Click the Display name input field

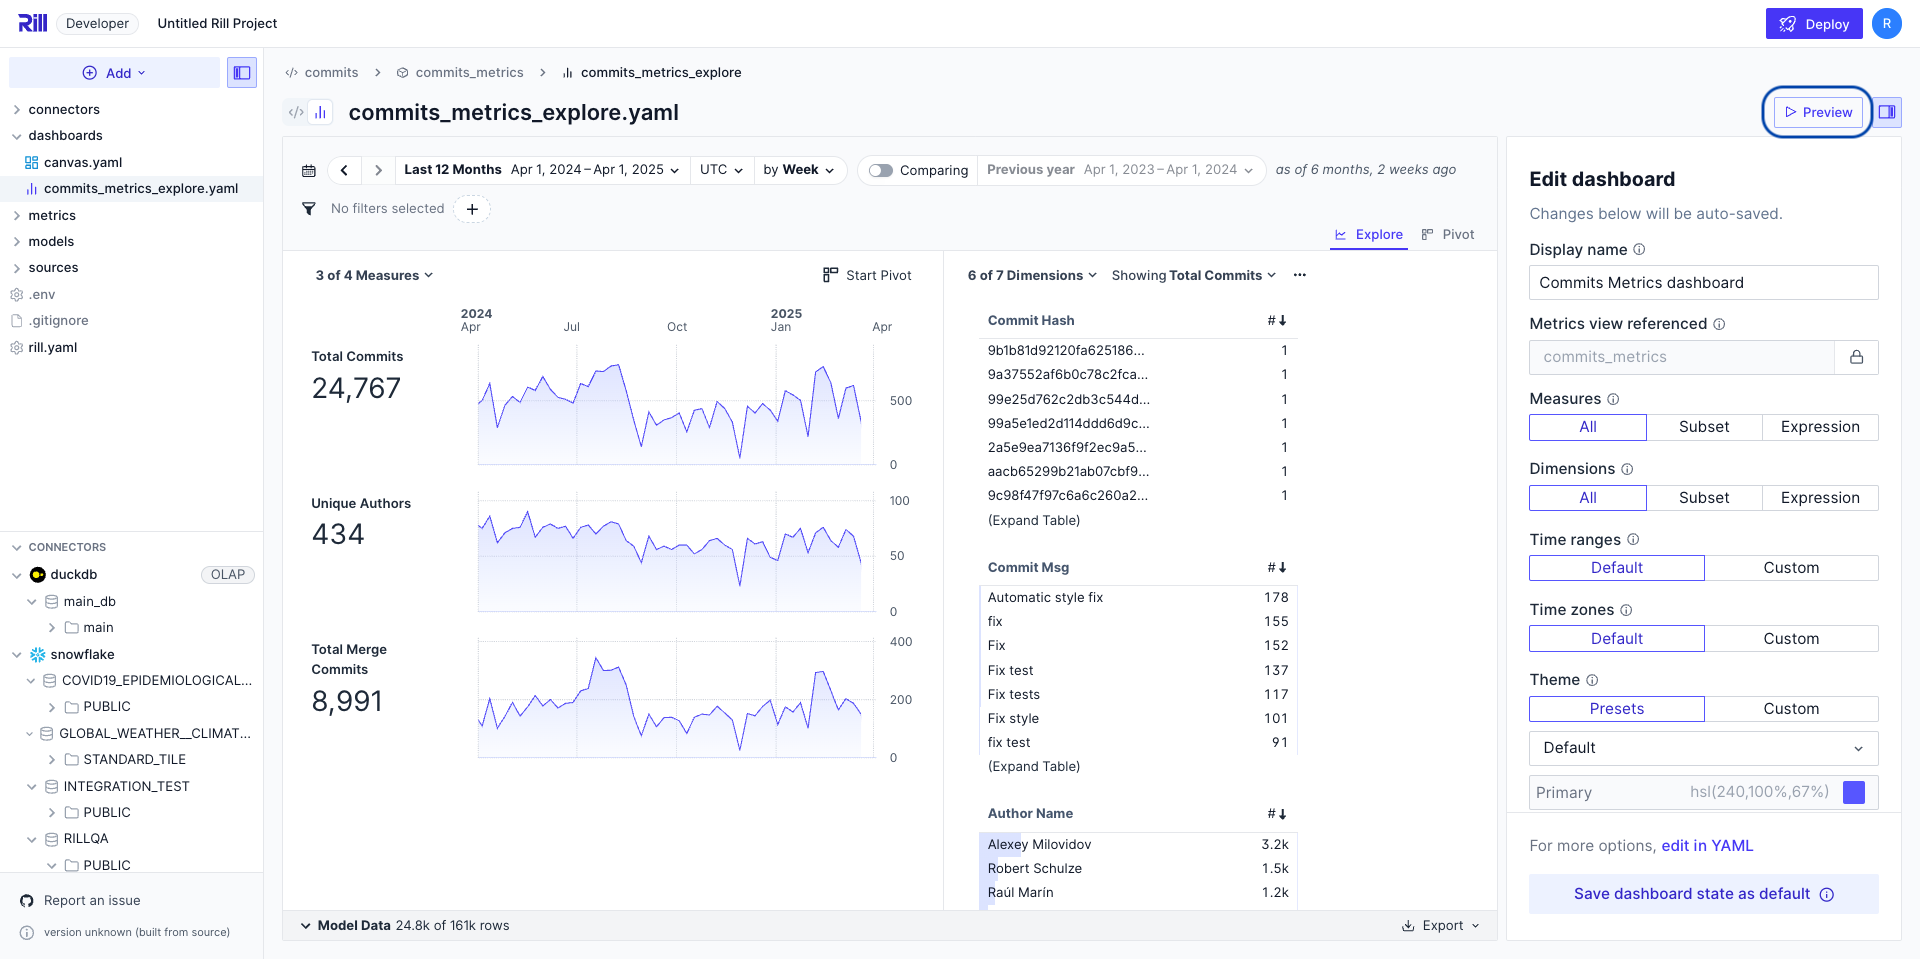pyautogui.click(x=1703, y=283)
